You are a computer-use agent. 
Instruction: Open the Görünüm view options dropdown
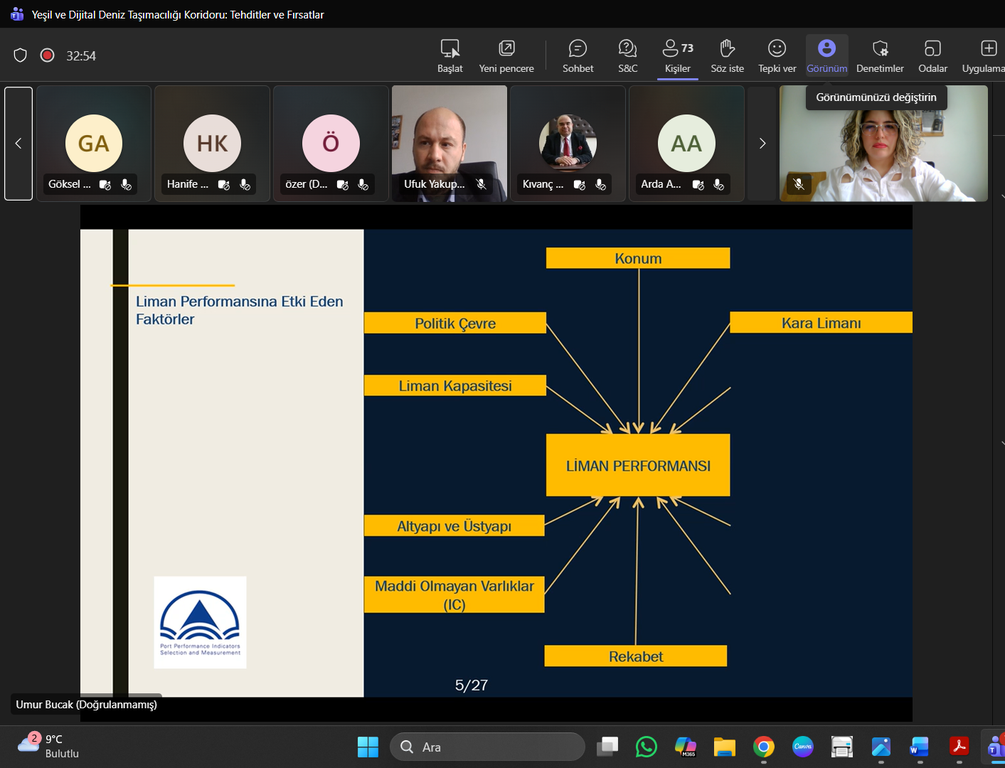[826, 55]
